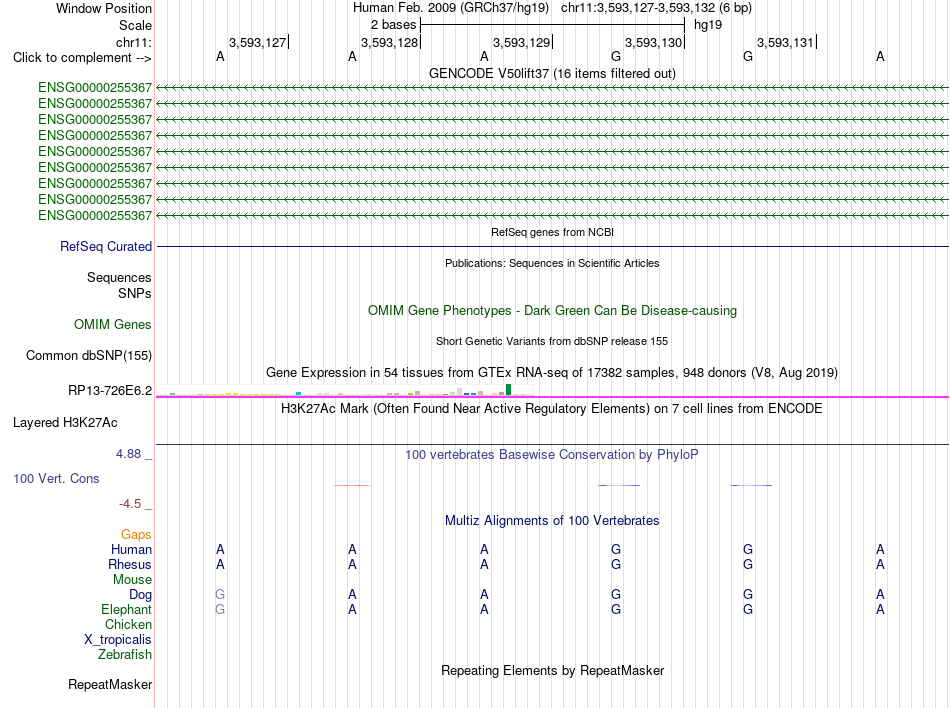Click the RefSeq Curated blue intron line

(x=552, y=246)
